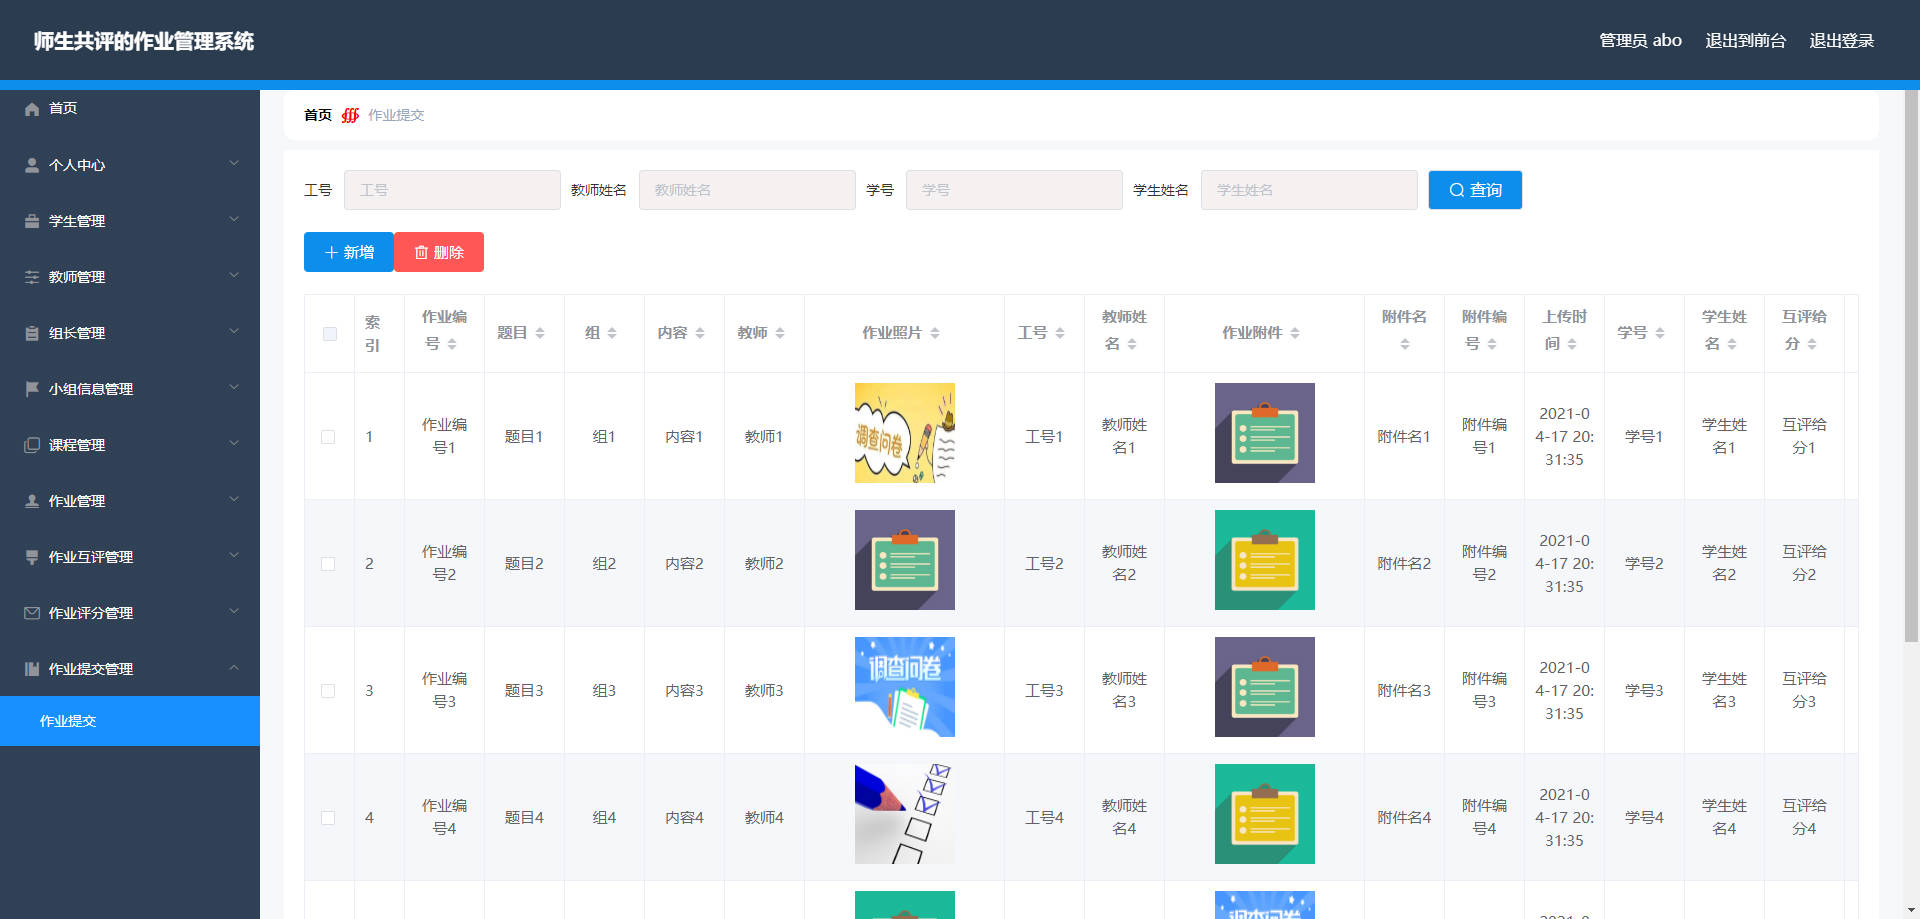The width and height of the screenshot is (1920, 919).
Task: Click the flag icon beside 小组信息管理
Action: pyautogui.click(x=32, y=389)
